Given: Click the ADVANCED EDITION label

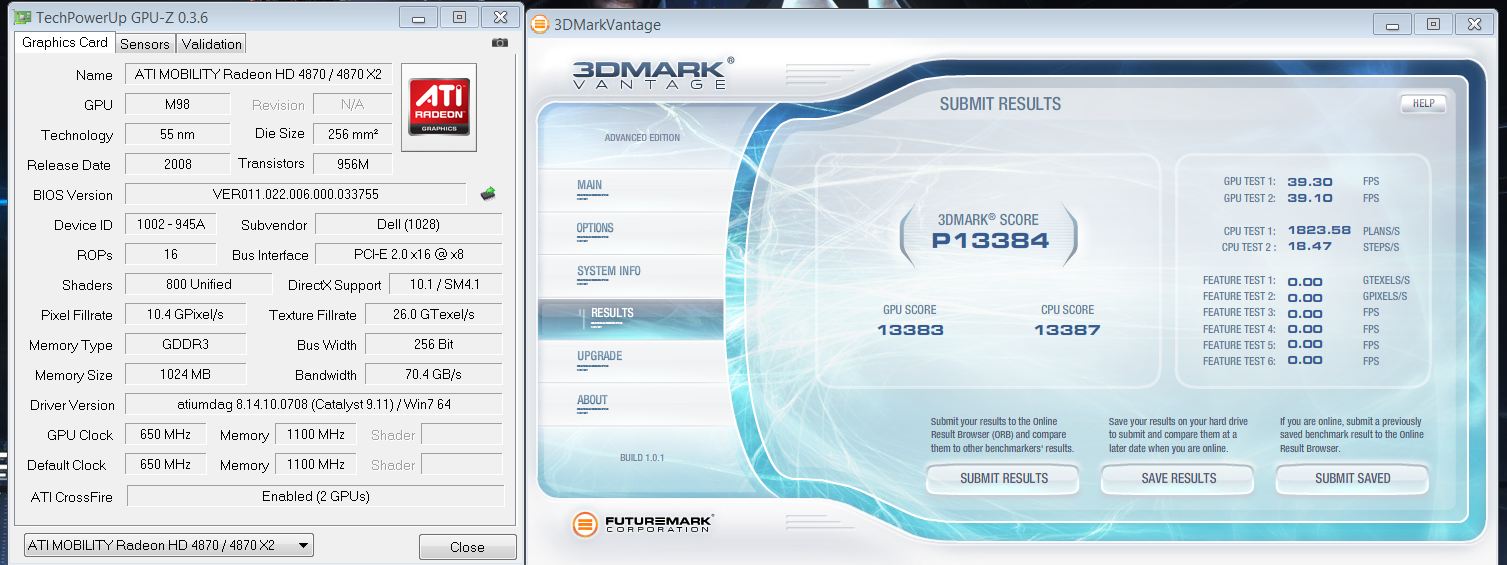Looking at the screenshot, I should click(642, 138).
